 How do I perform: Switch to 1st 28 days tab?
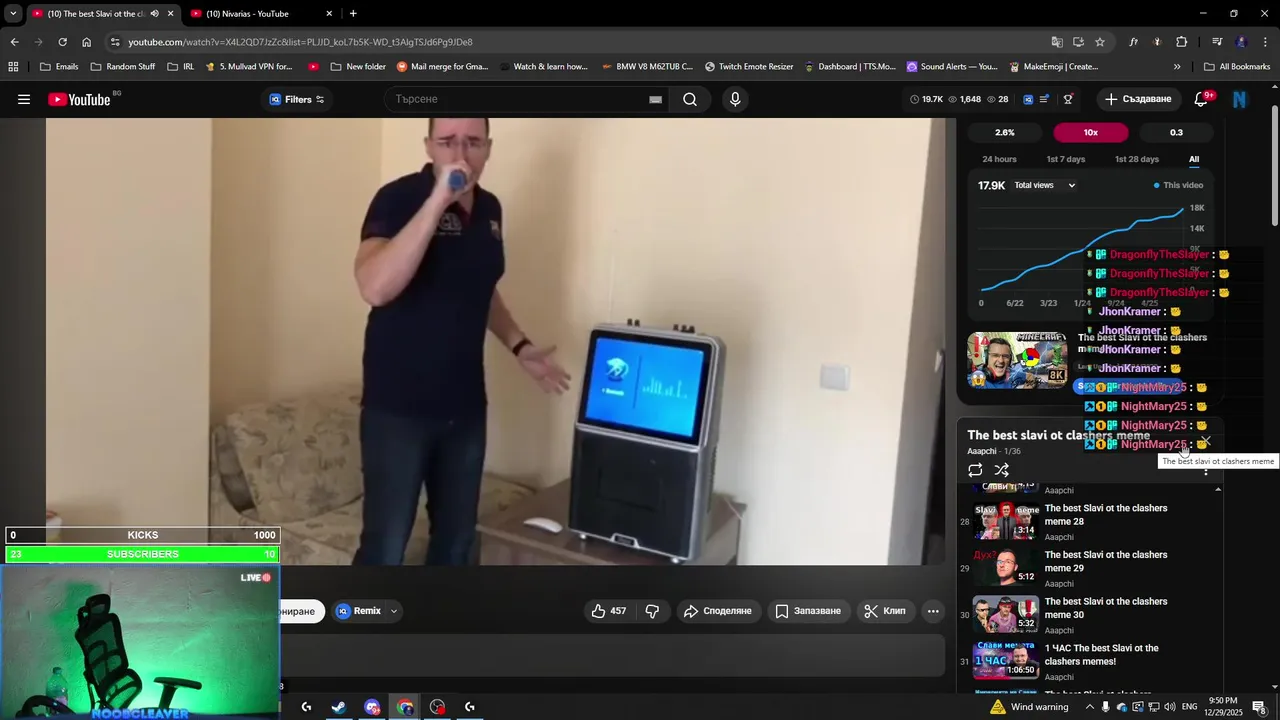pyautogui.click(x=1137, y=159)
